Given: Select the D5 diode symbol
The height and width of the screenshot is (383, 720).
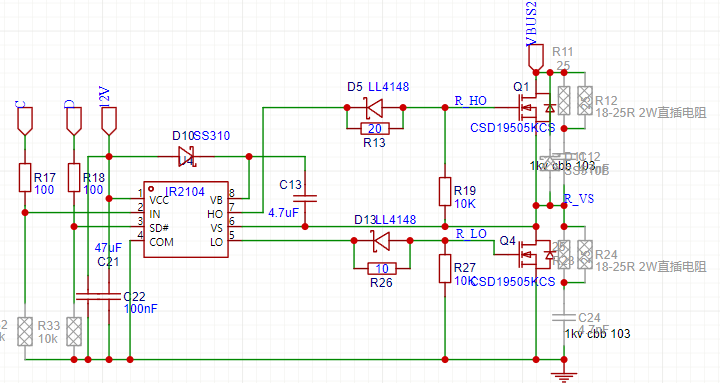Looking at the screenshot, I should (x=375, y=107).
